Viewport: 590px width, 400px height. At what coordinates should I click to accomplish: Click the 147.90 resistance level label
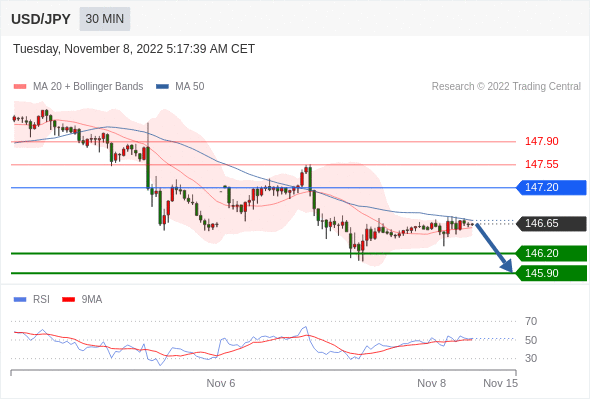pos(541,141)
